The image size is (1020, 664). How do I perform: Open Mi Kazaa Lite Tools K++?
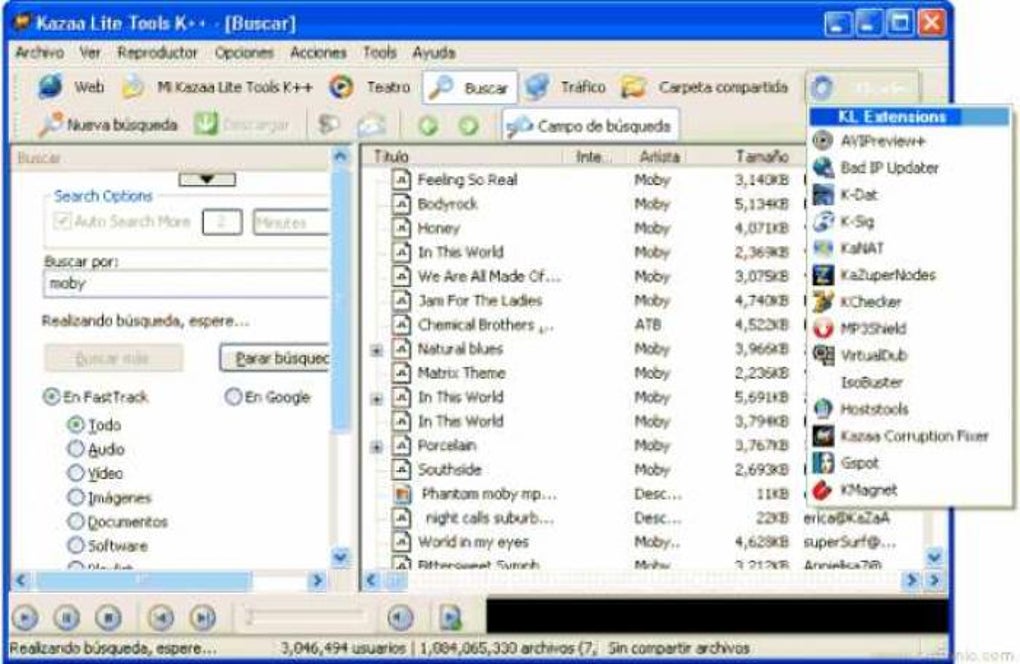click(x=218, y=86)
